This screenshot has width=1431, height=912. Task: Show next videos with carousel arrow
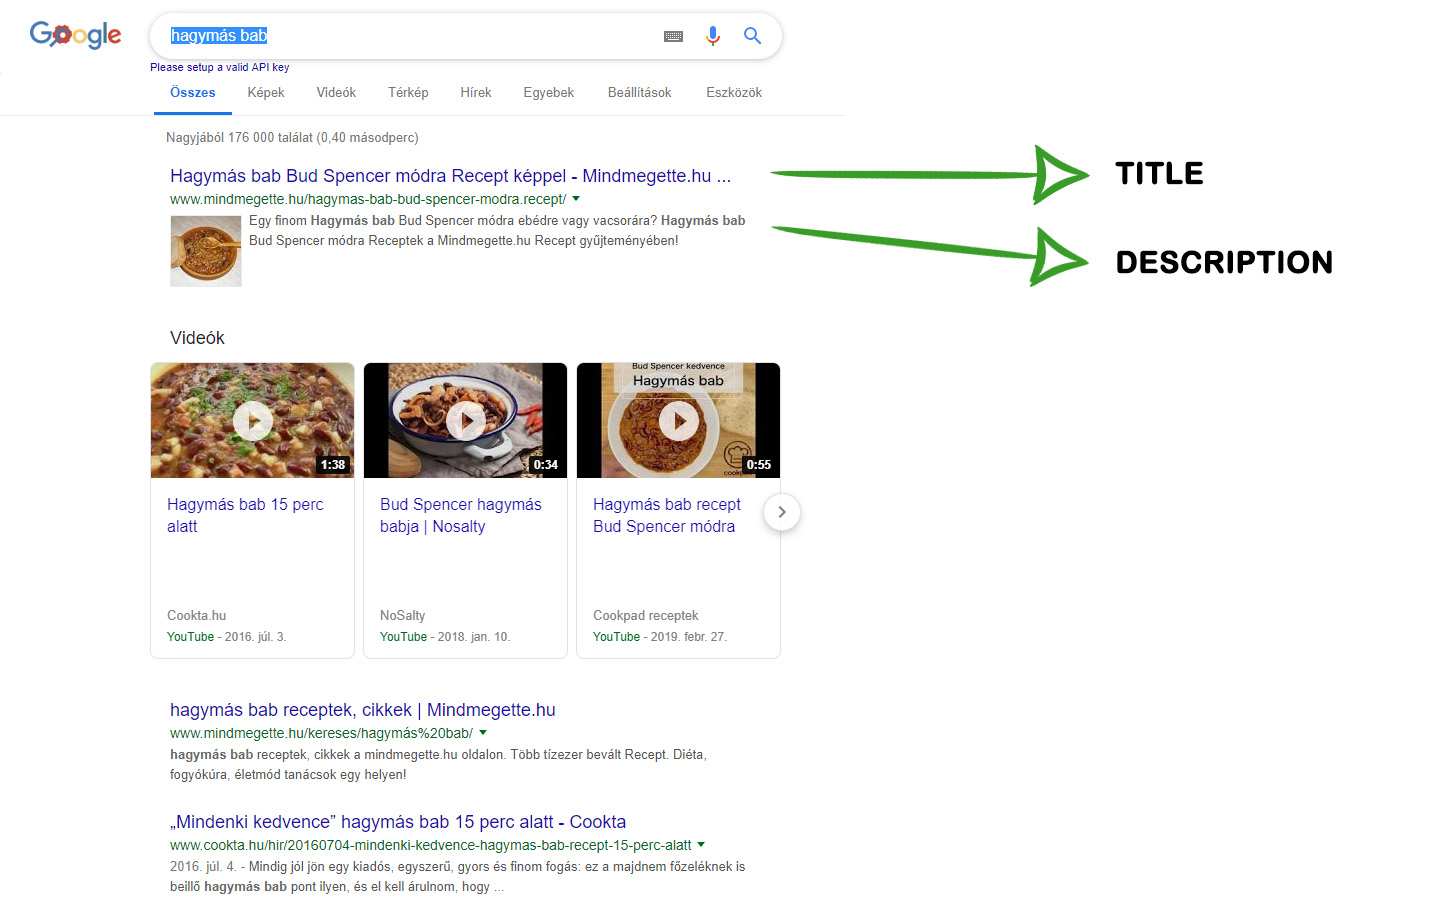(782, 512)
